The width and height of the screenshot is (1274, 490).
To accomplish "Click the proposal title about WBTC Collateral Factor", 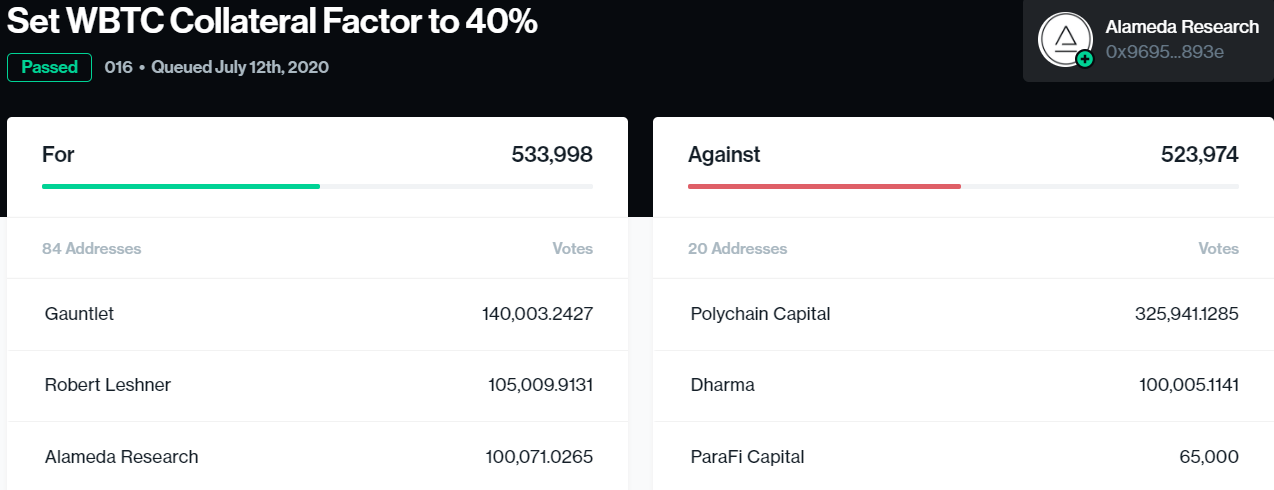I will coord(272,22).
